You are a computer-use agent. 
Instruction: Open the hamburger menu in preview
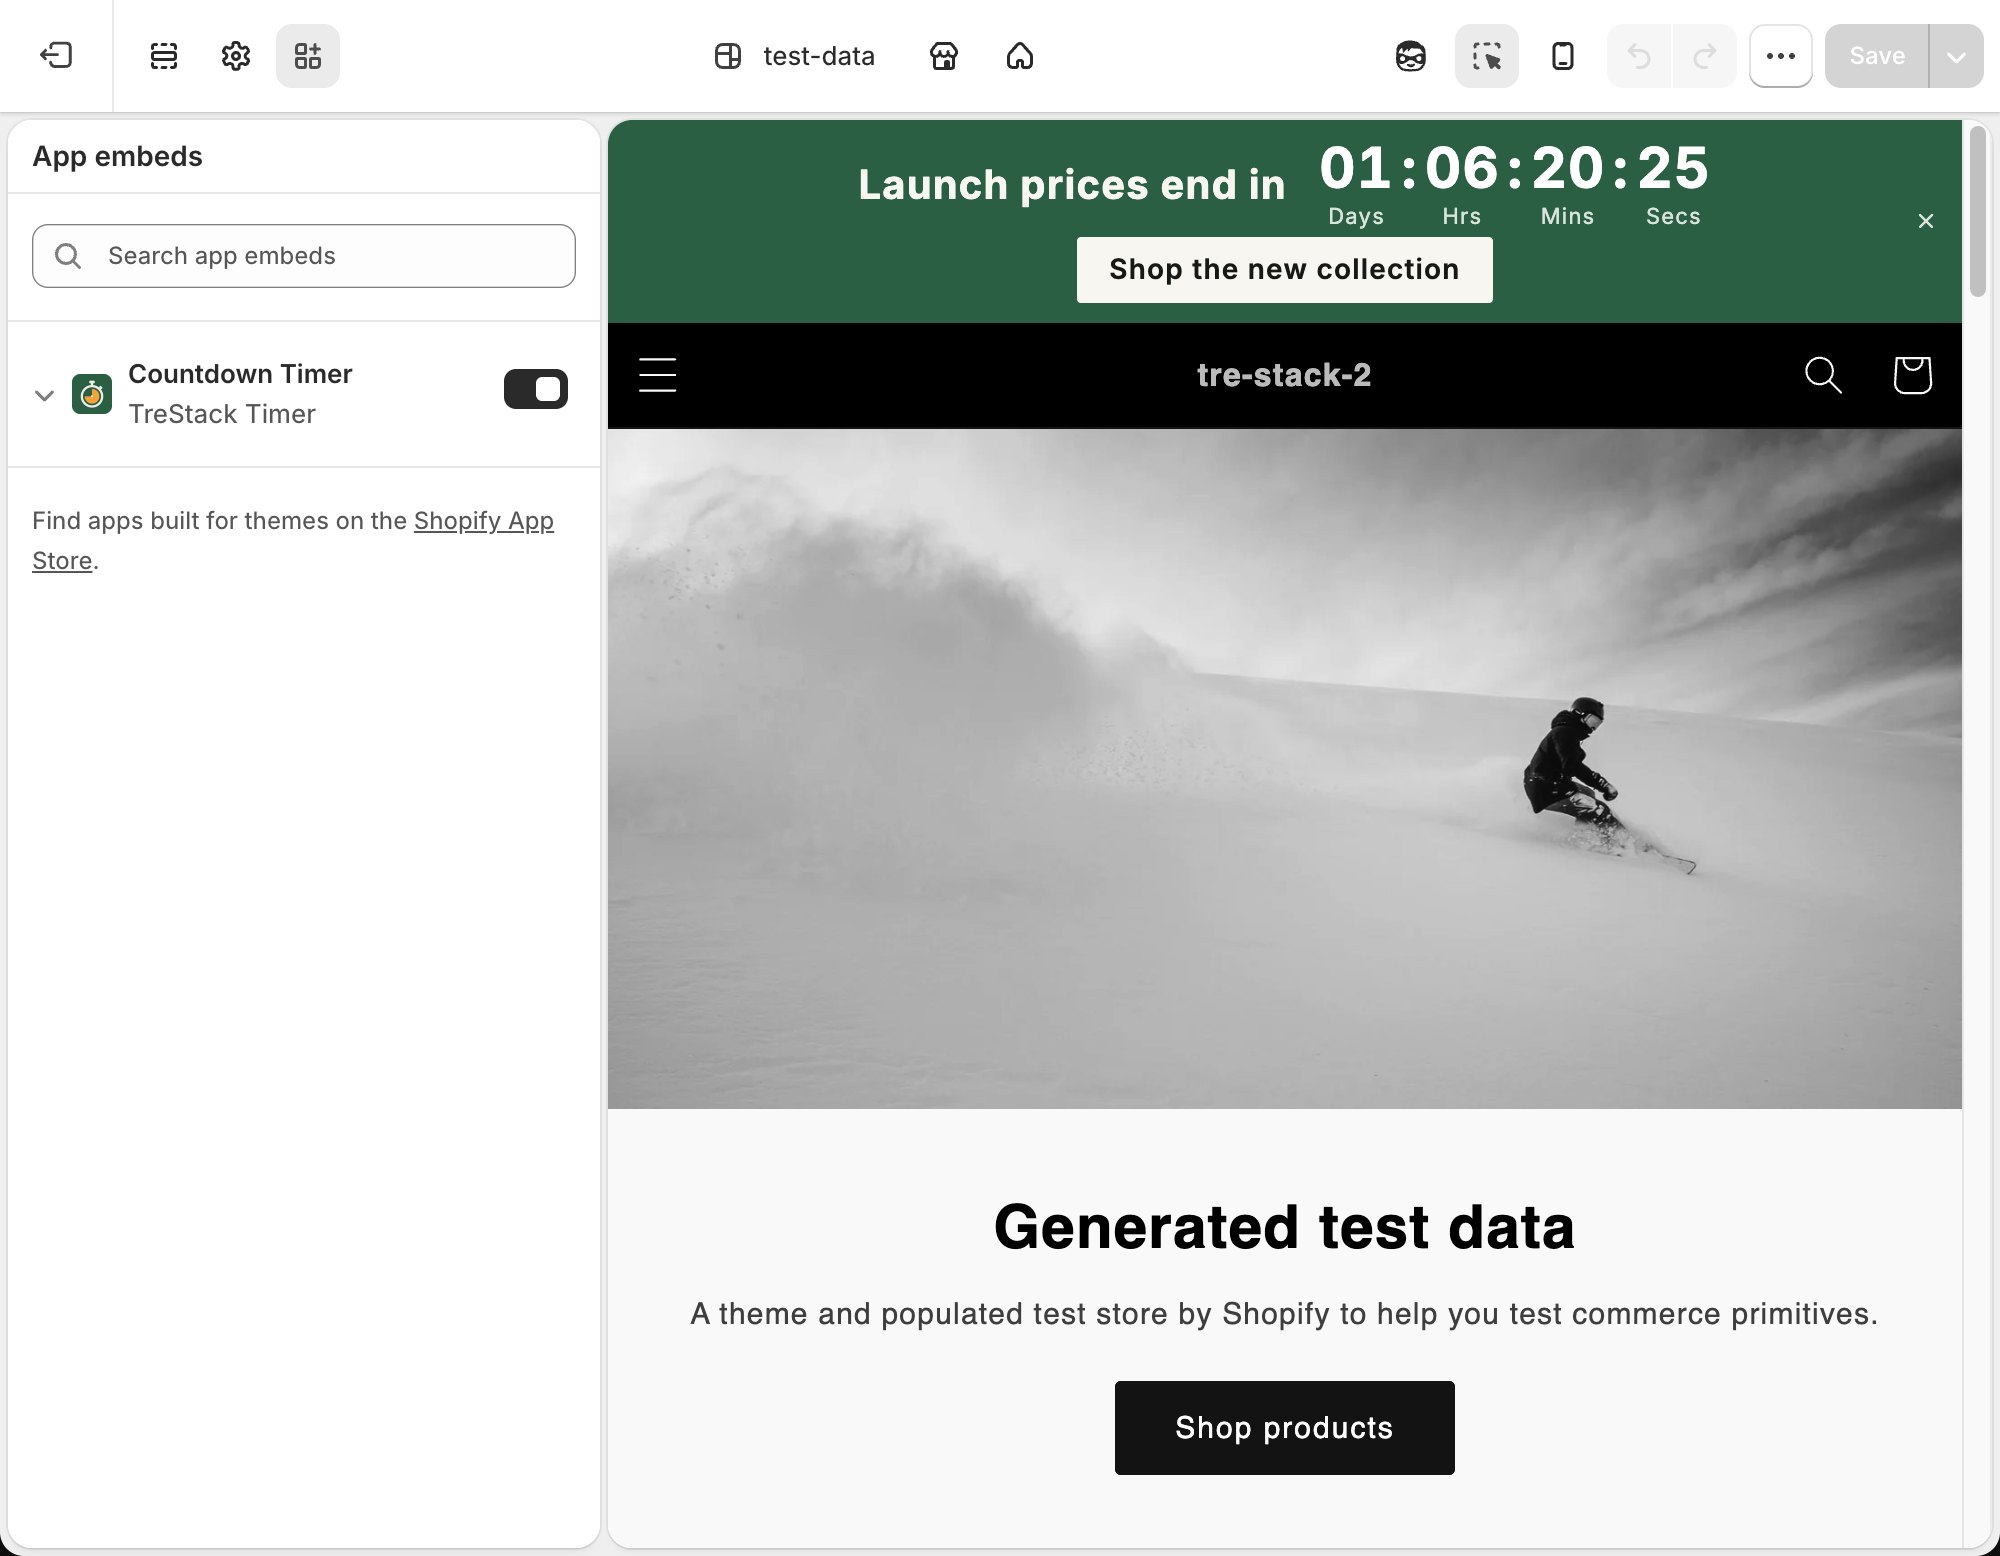click(658, 375)
